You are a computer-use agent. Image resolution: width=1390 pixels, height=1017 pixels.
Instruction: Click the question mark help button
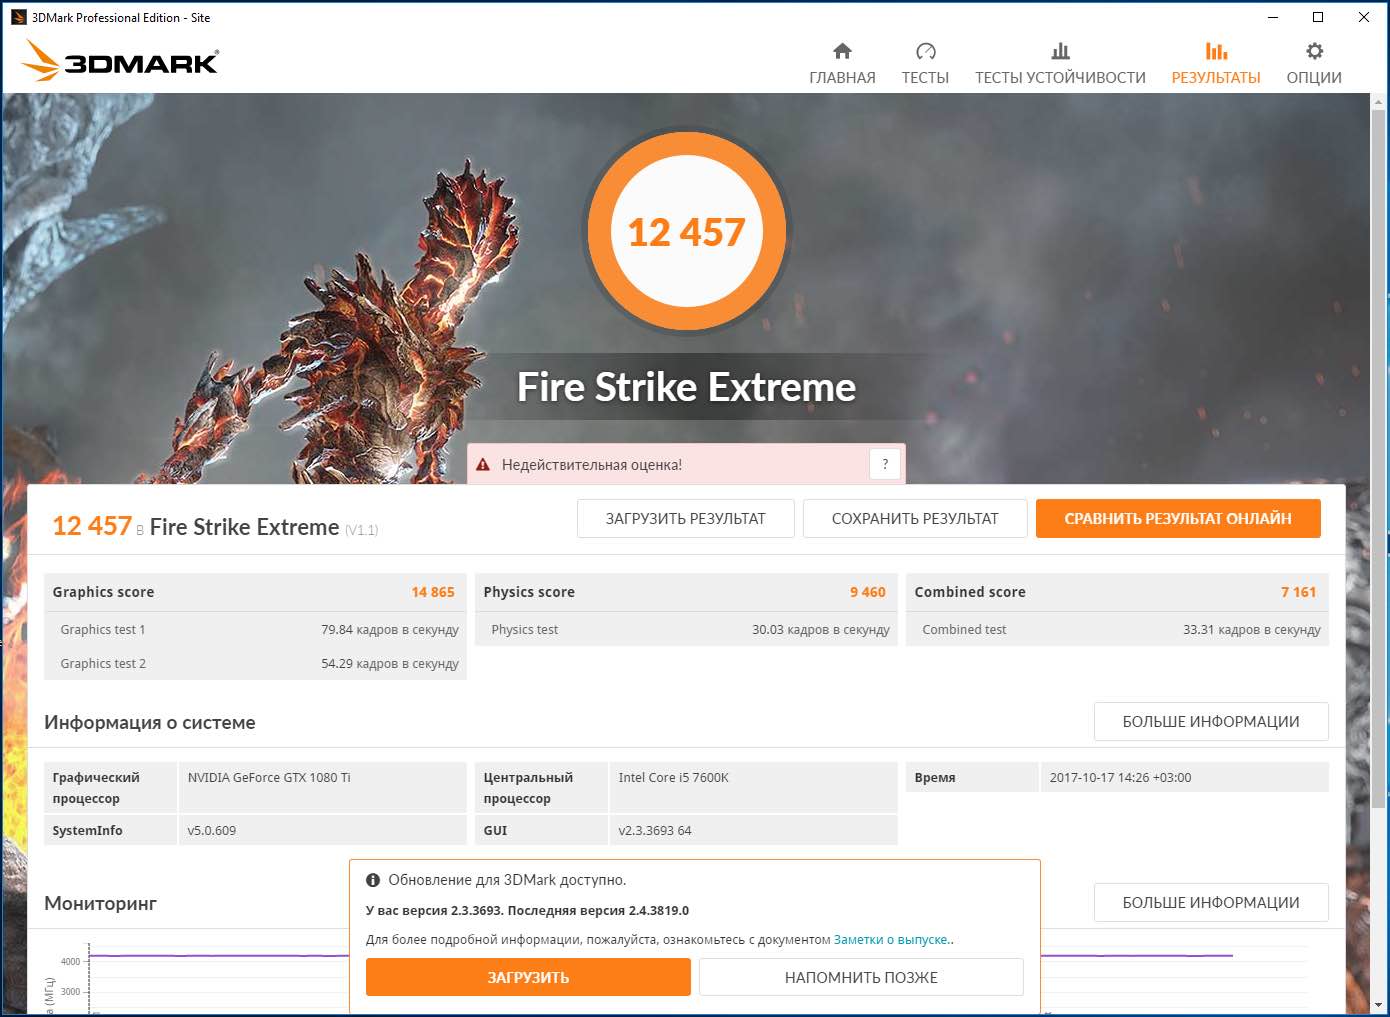click(885, 464)
